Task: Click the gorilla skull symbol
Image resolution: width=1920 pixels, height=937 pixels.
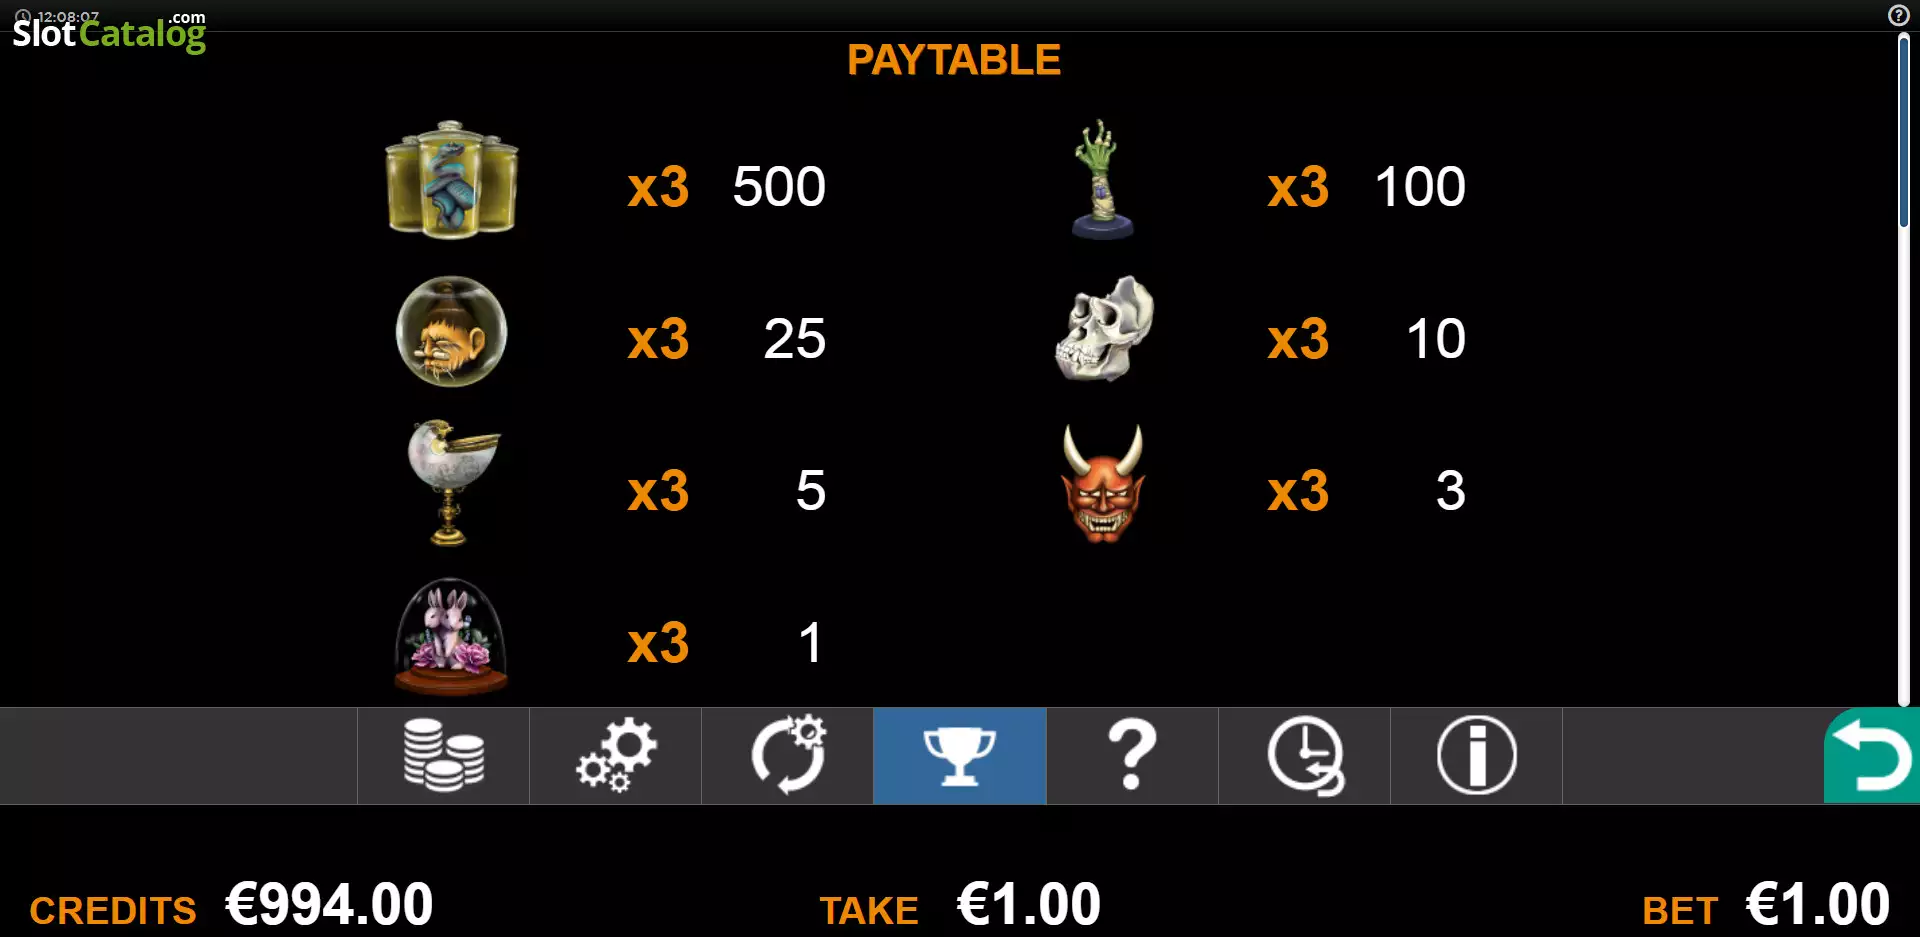Action: (1104, 329)
